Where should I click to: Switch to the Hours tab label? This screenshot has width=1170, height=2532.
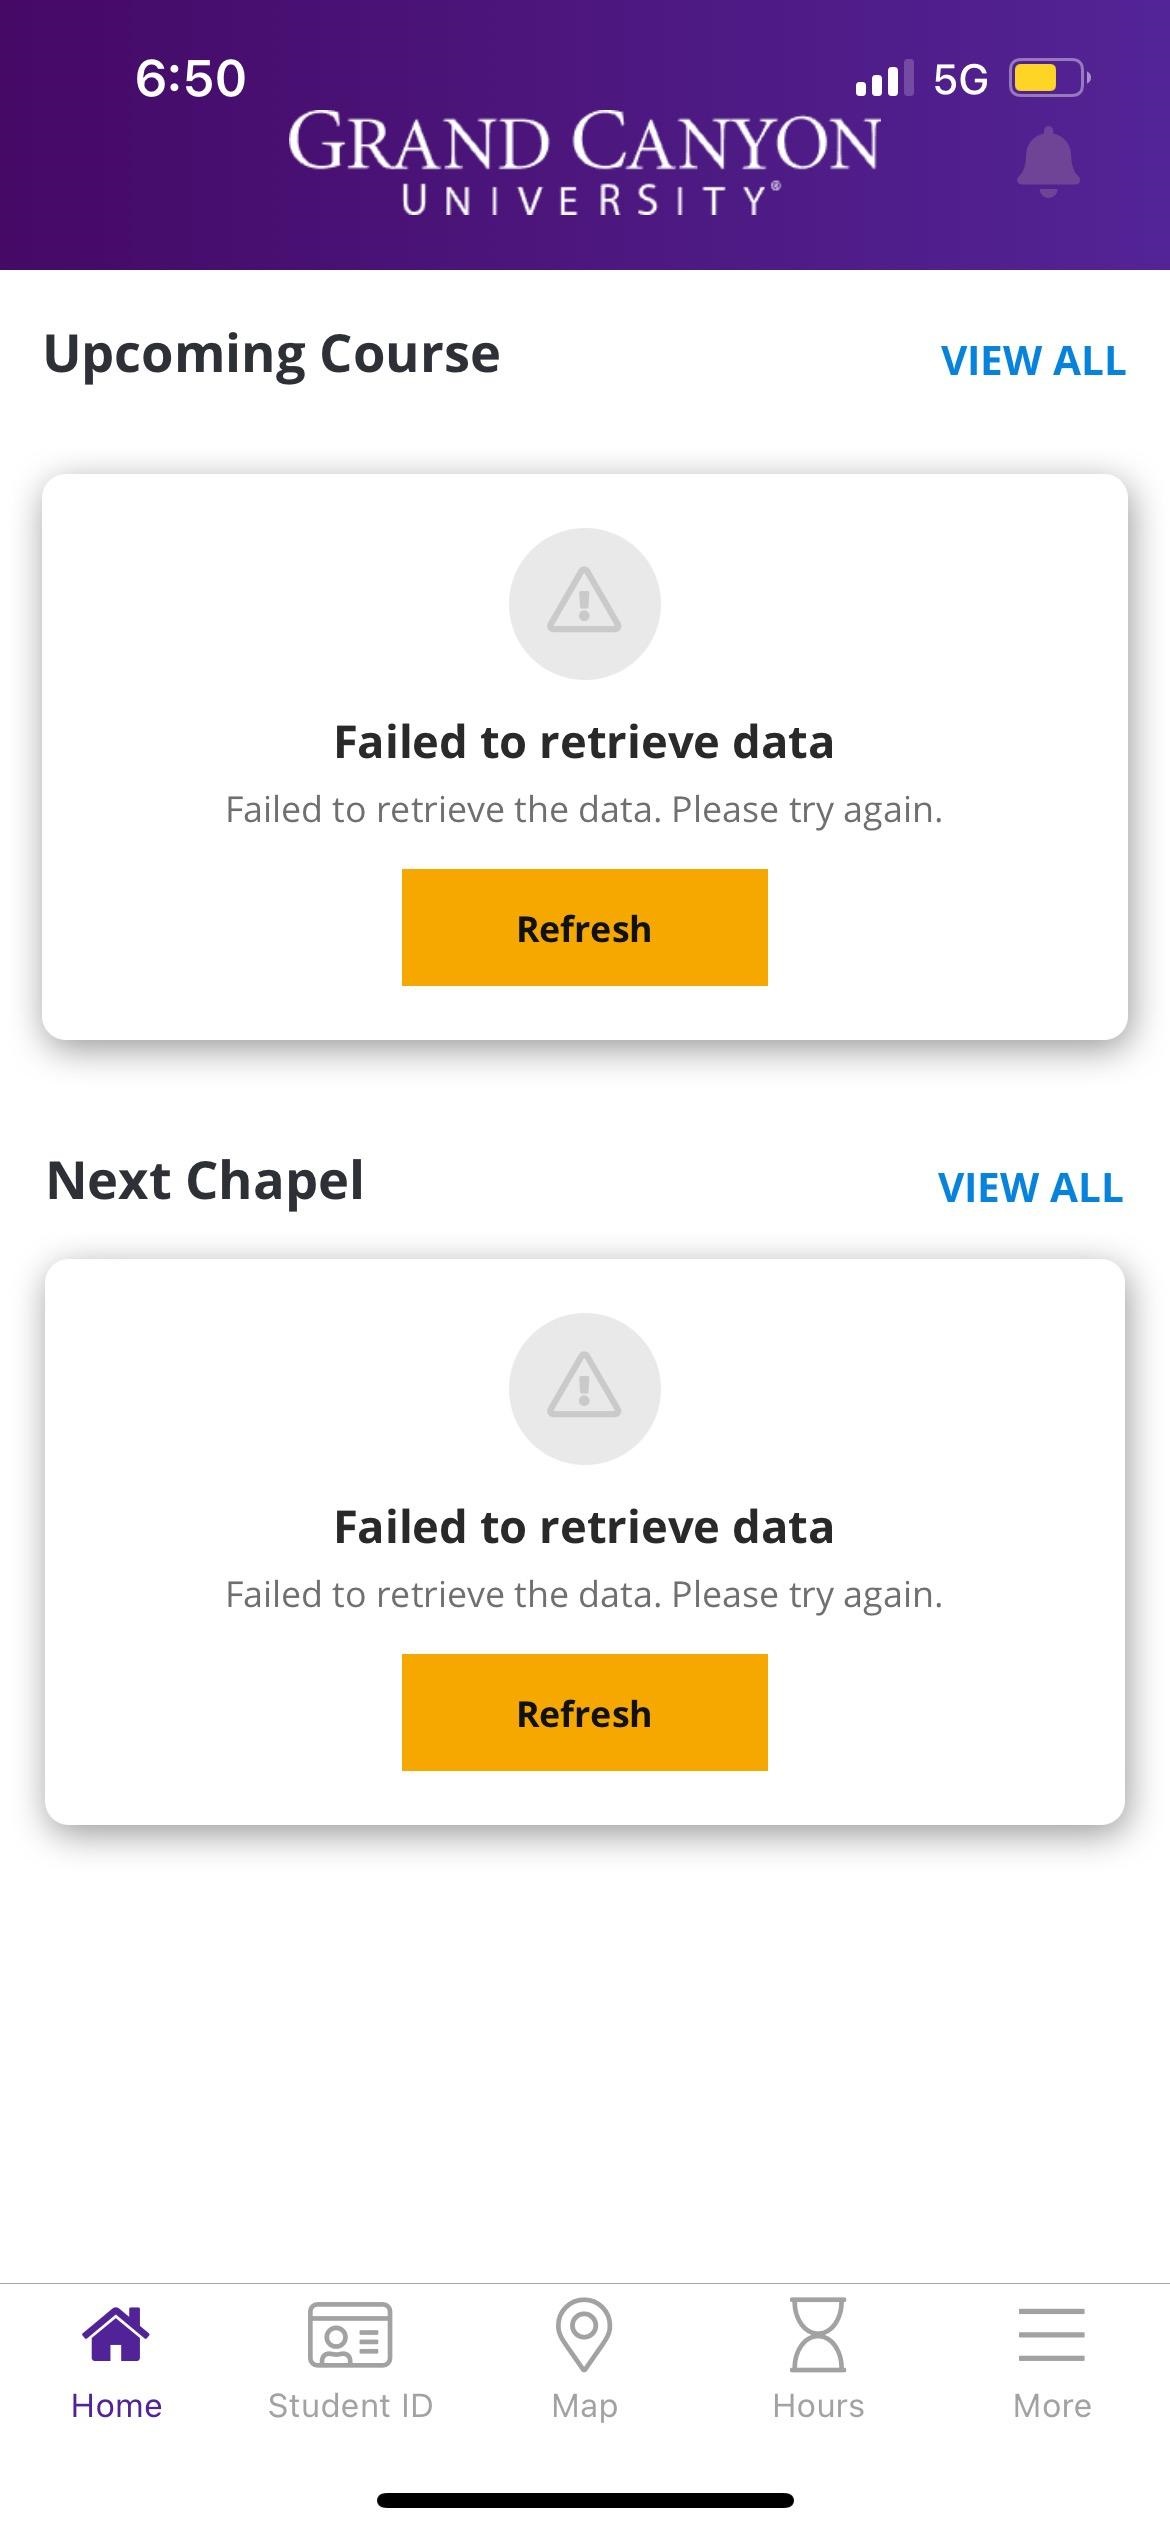coord(818,2405)
